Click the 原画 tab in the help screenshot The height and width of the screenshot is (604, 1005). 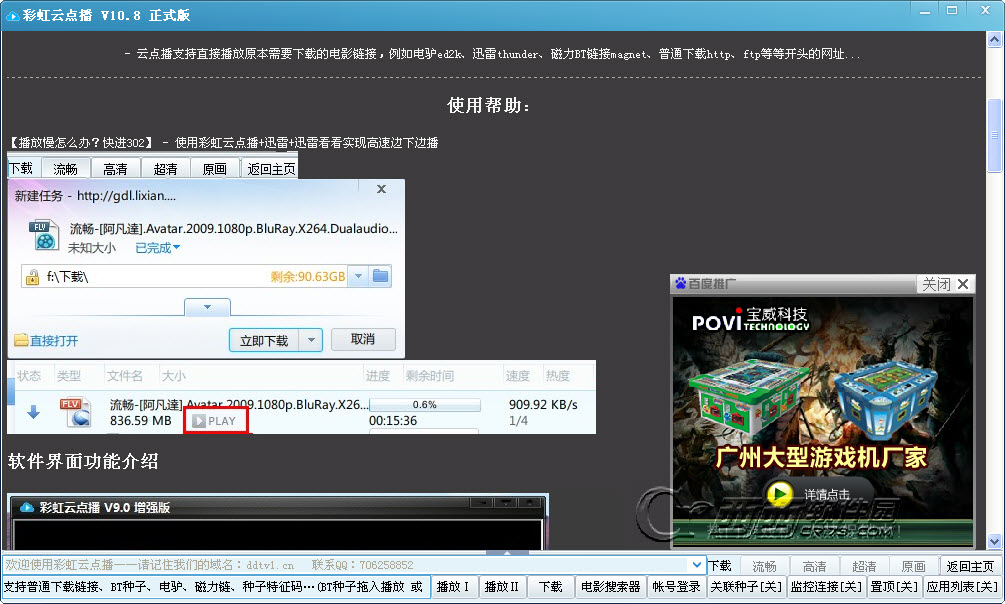coord(215,169)
